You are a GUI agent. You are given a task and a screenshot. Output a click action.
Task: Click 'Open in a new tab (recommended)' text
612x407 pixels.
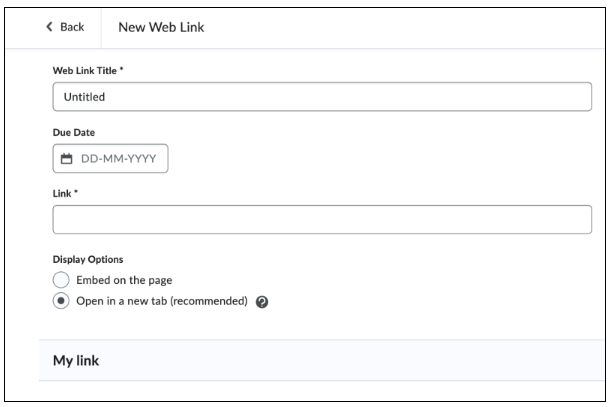pos(162,301)
